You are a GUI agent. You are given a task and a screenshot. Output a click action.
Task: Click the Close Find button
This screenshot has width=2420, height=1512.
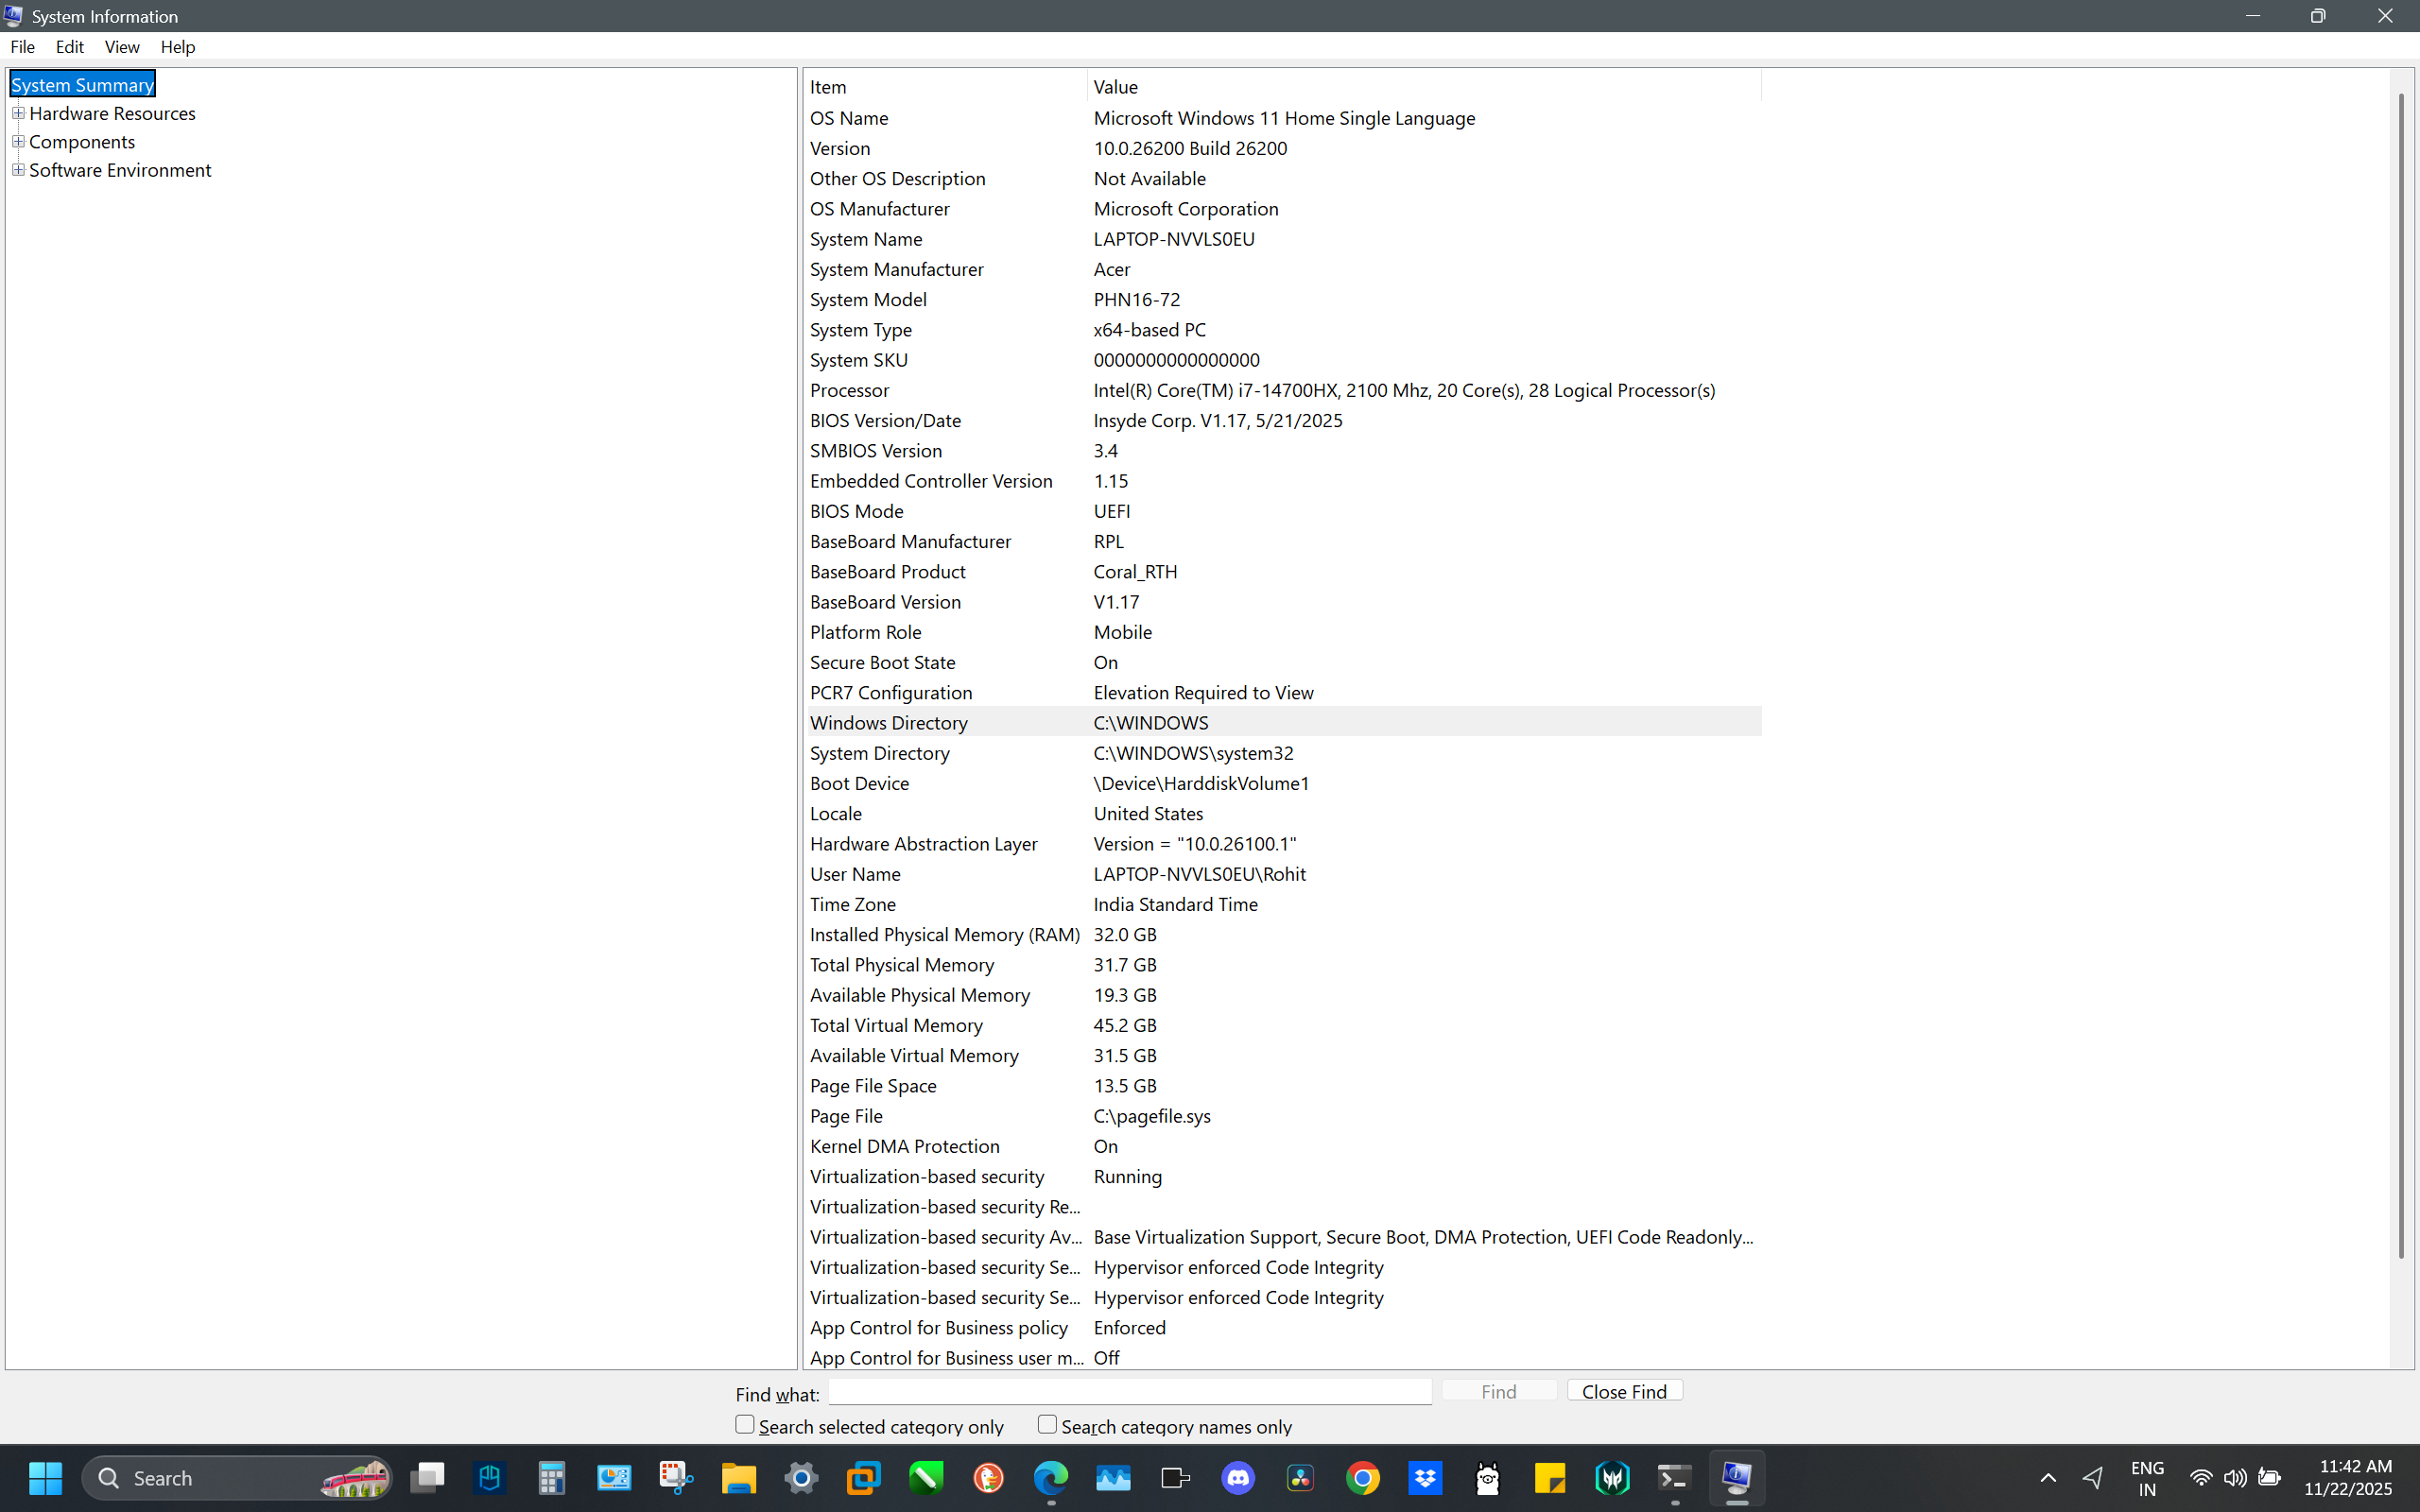pyautogui.click(x=1624, y=1391)
